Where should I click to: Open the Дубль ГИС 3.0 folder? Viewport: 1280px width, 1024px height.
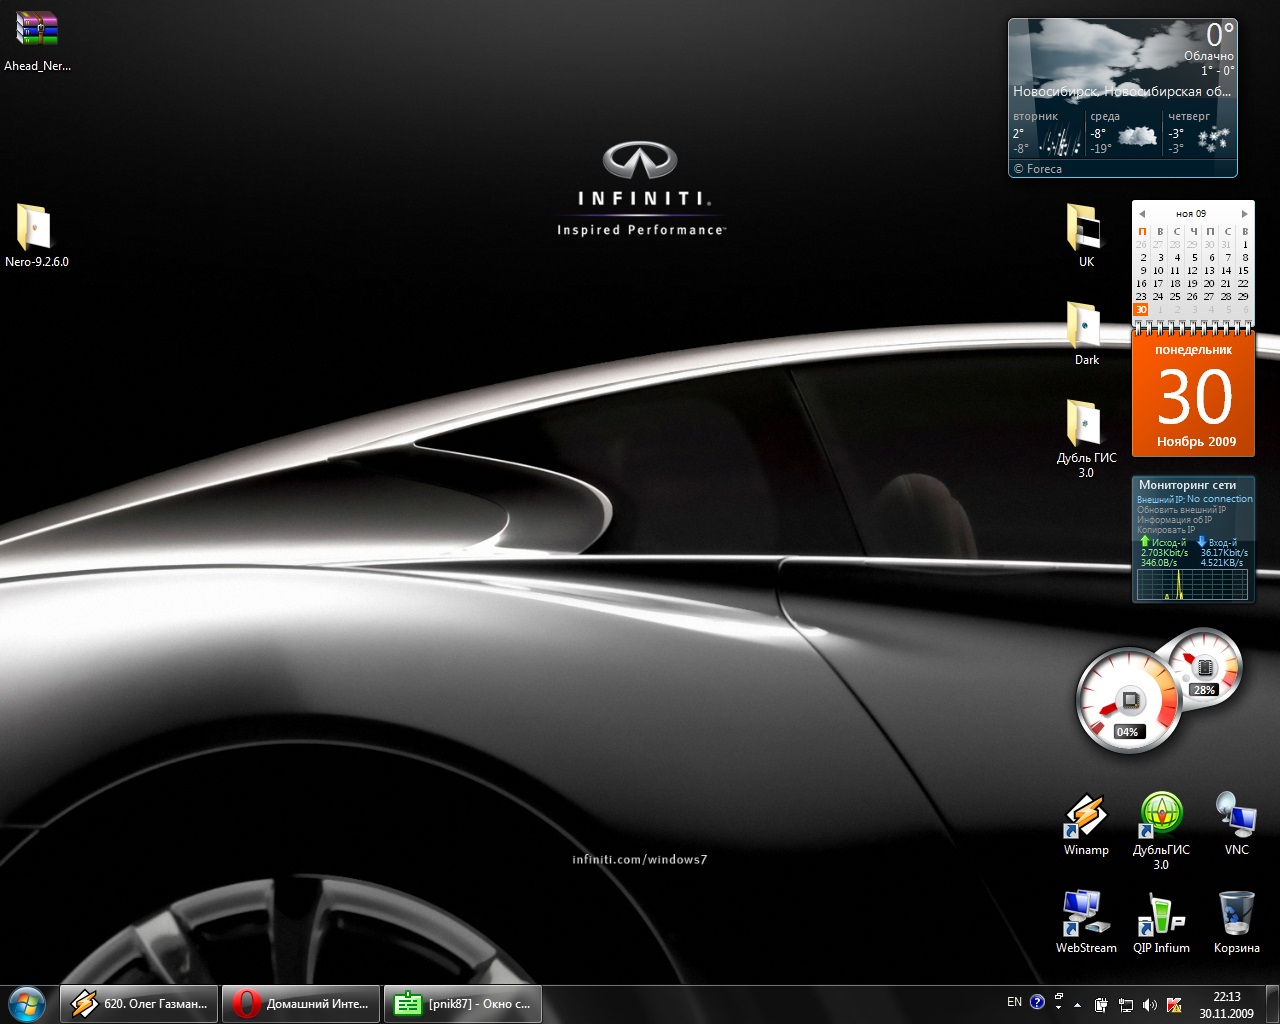pos(1085,438)
